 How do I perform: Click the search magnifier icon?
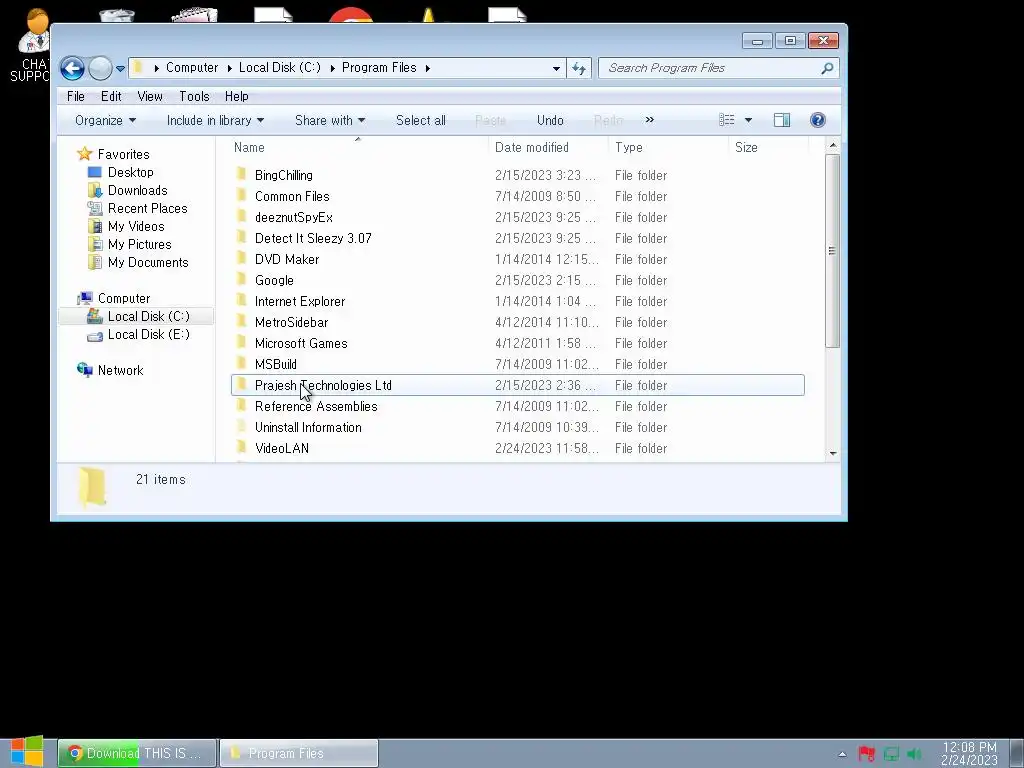click(827, 68)
